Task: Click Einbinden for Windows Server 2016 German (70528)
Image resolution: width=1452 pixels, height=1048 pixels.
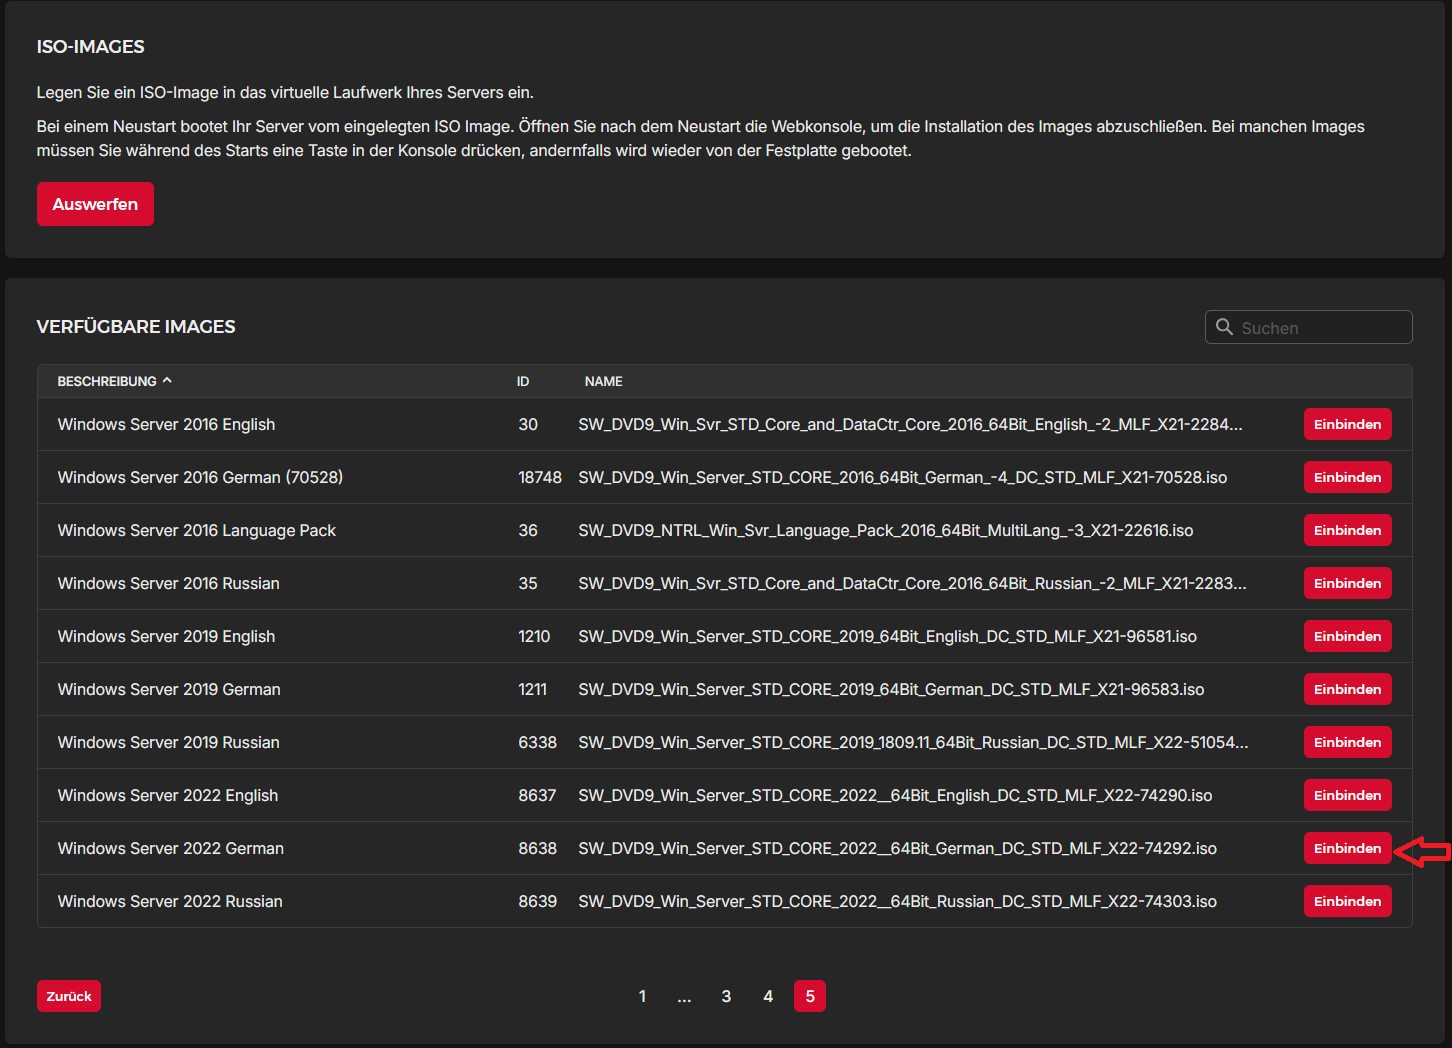Action: coord(1347,477)
